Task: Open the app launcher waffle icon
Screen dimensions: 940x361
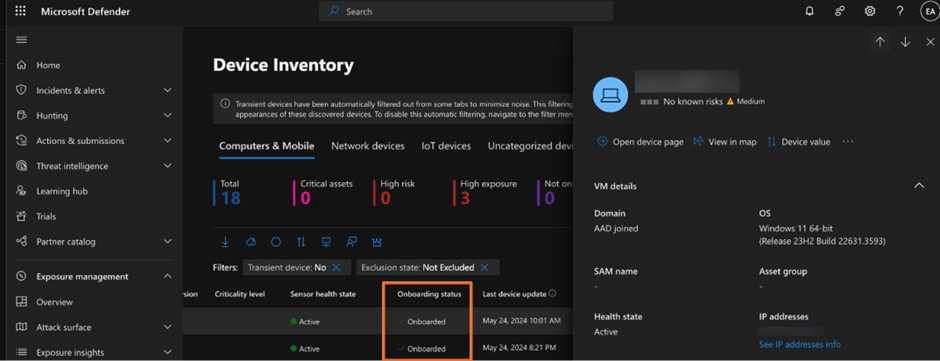Action: click(x=20, y=11)
